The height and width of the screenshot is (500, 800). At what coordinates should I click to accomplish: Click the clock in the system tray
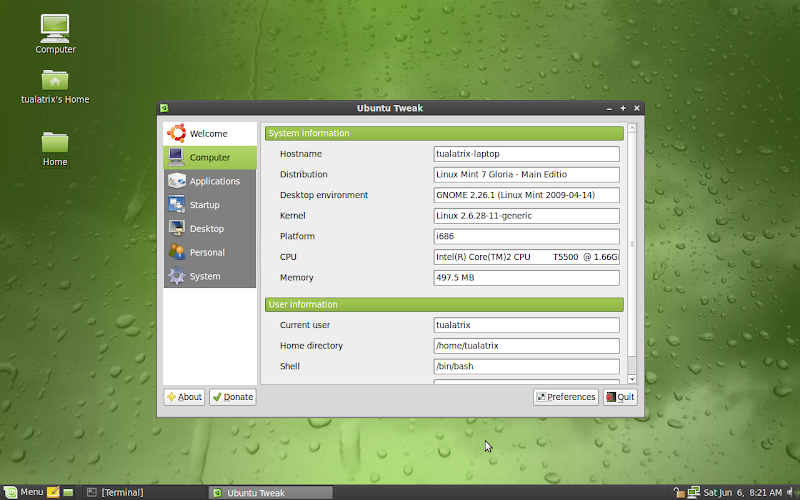[x=742, y=492]
